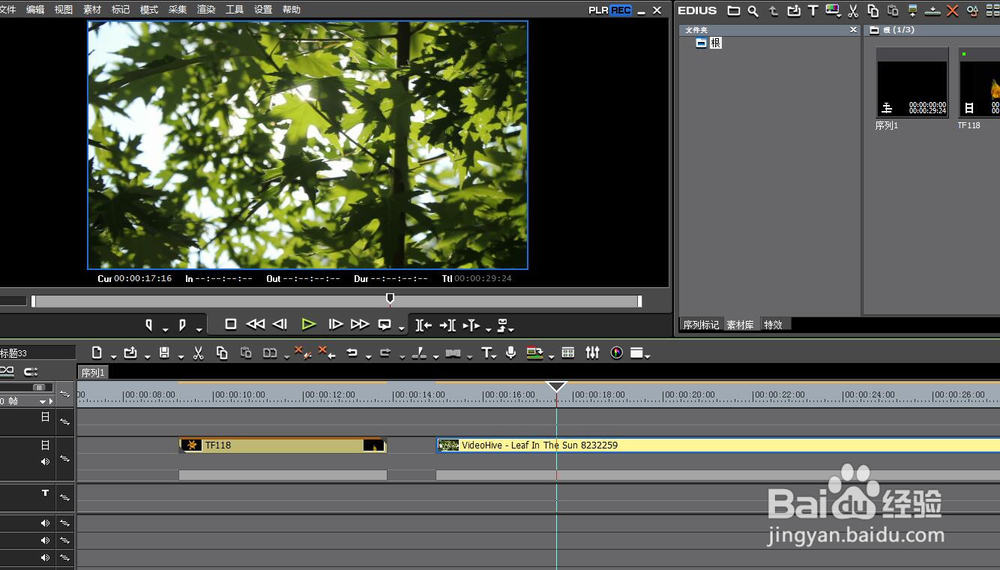Step back one frame in the player
The height and width of the screenshot is (570, 1000).
pyautogui.click(x=280, y=325)
